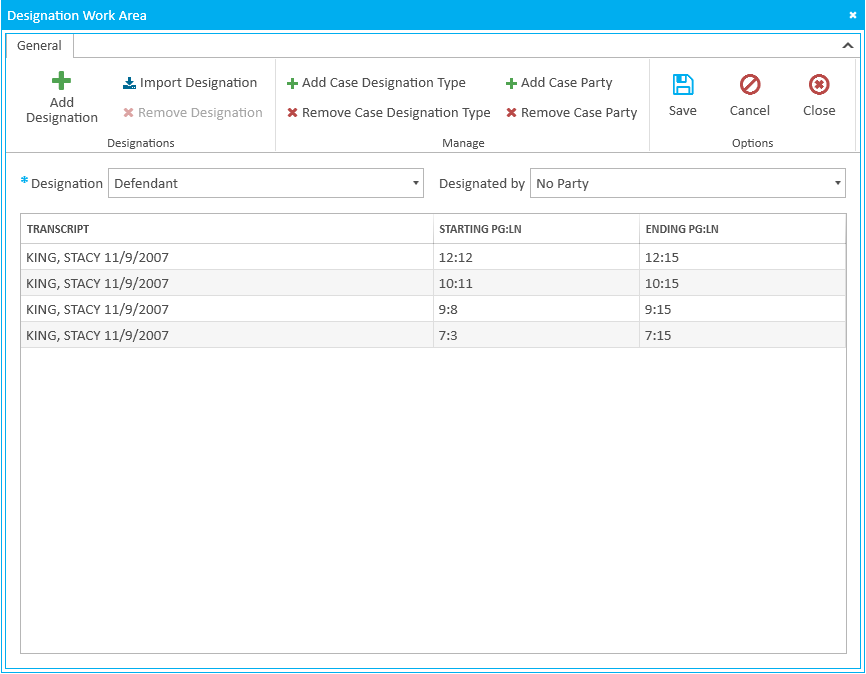The width and height of the screenshot is (866, 674).
Task: Click the Import Designation label
Action: 198,83
